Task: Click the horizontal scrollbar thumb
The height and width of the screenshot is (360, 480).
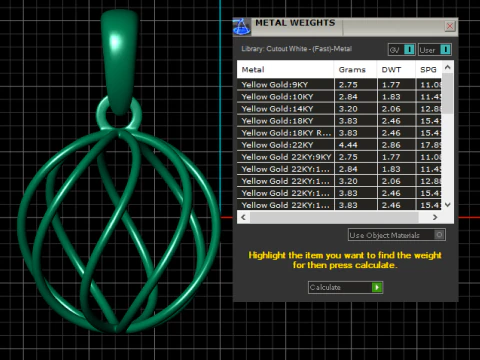Action: 334,217
